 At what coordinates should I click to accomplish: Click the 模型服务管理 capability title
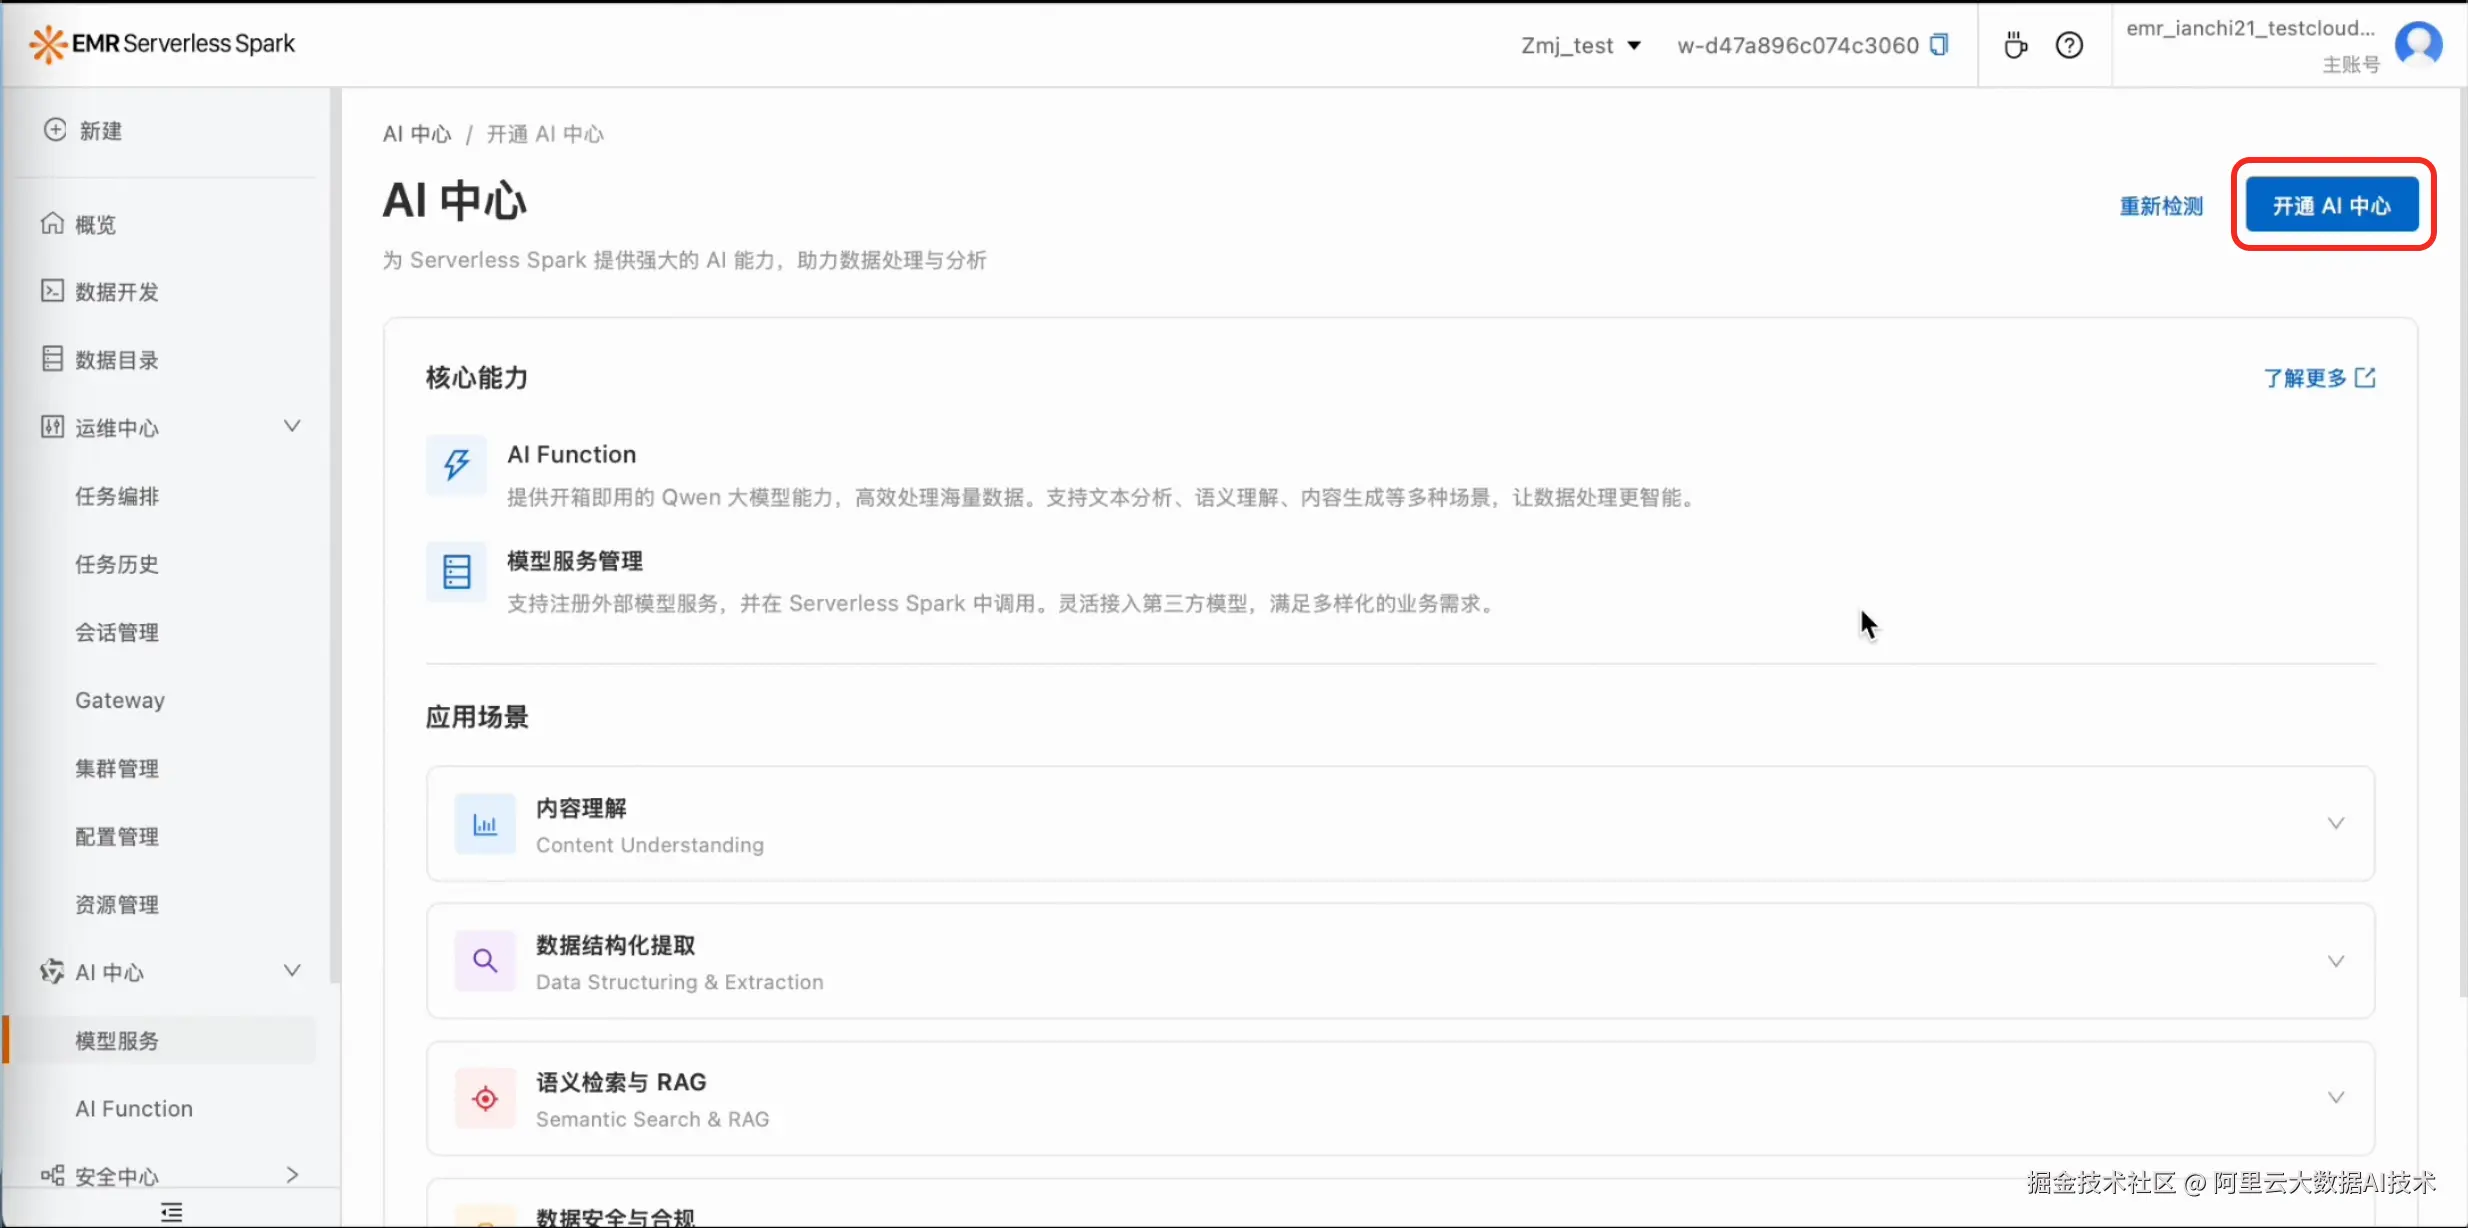click(575, 561)
